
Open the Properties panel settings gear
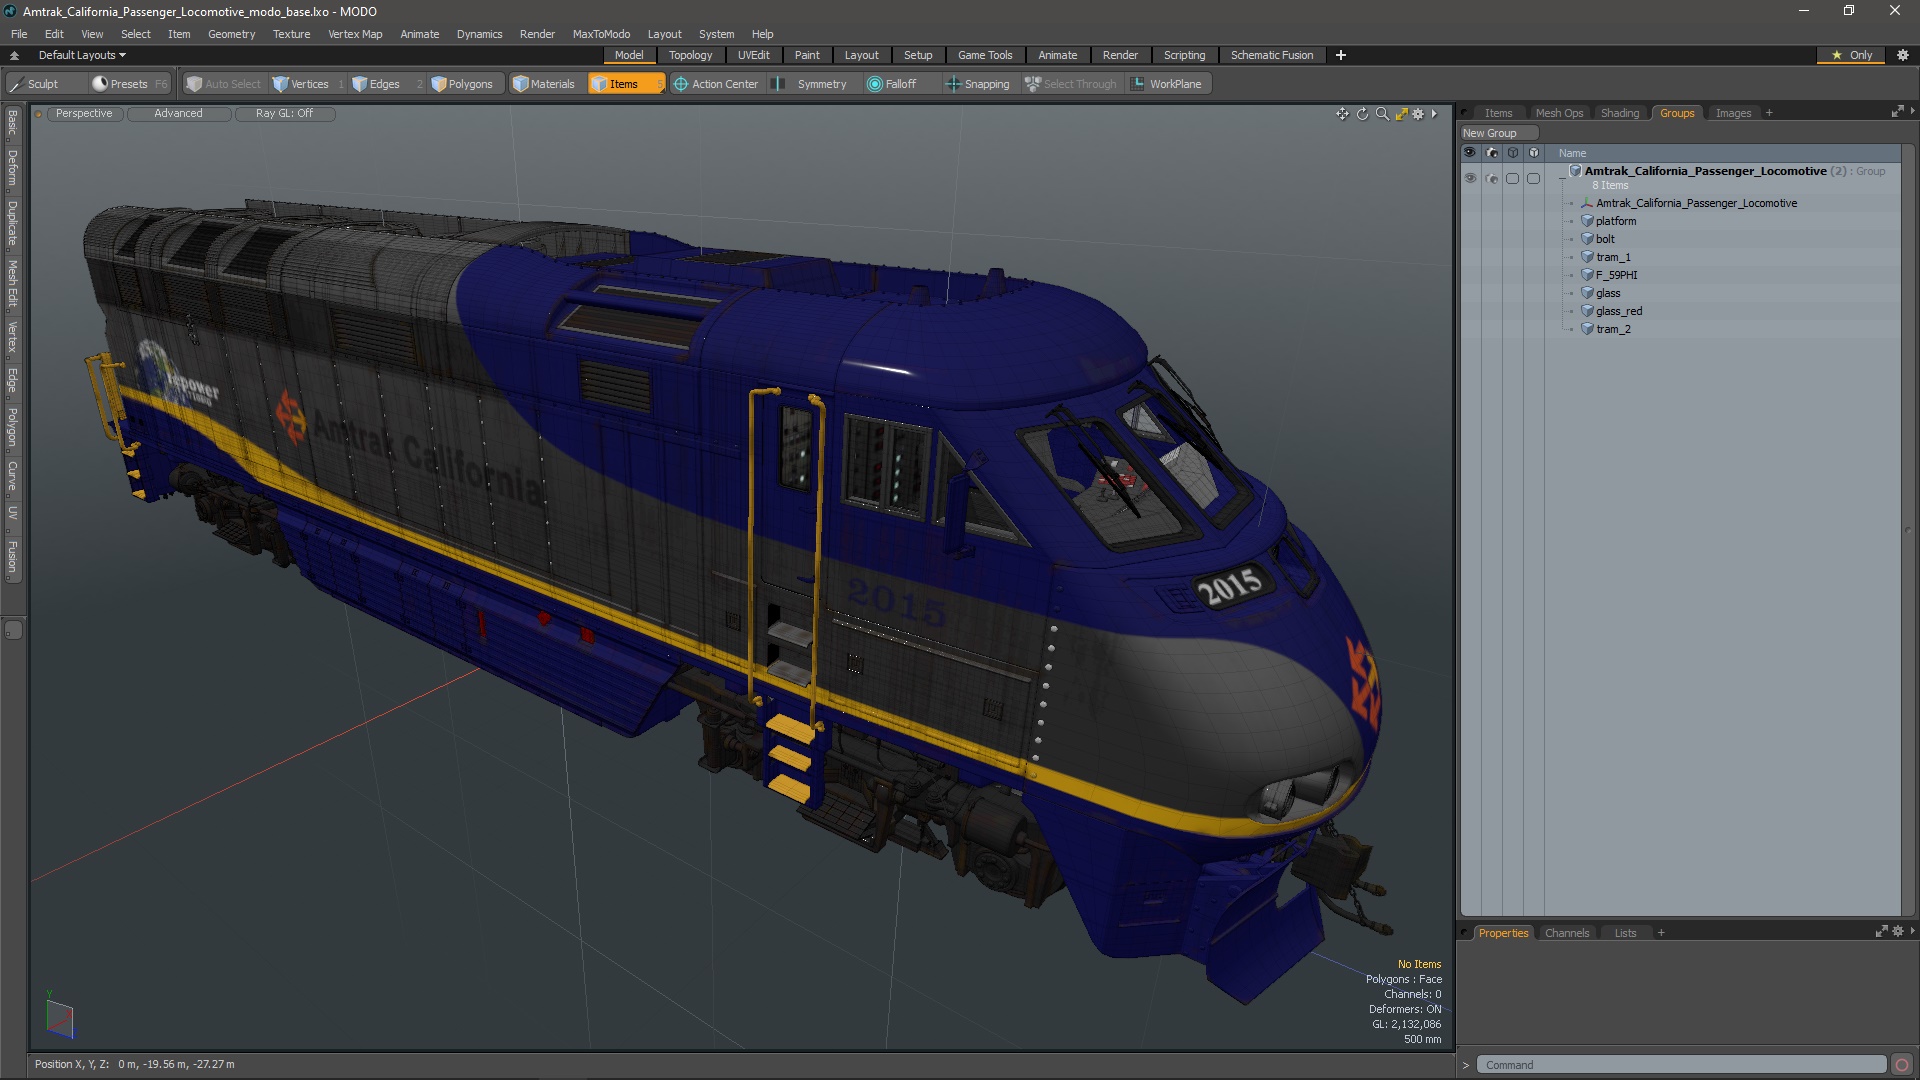click(1898, 931)
